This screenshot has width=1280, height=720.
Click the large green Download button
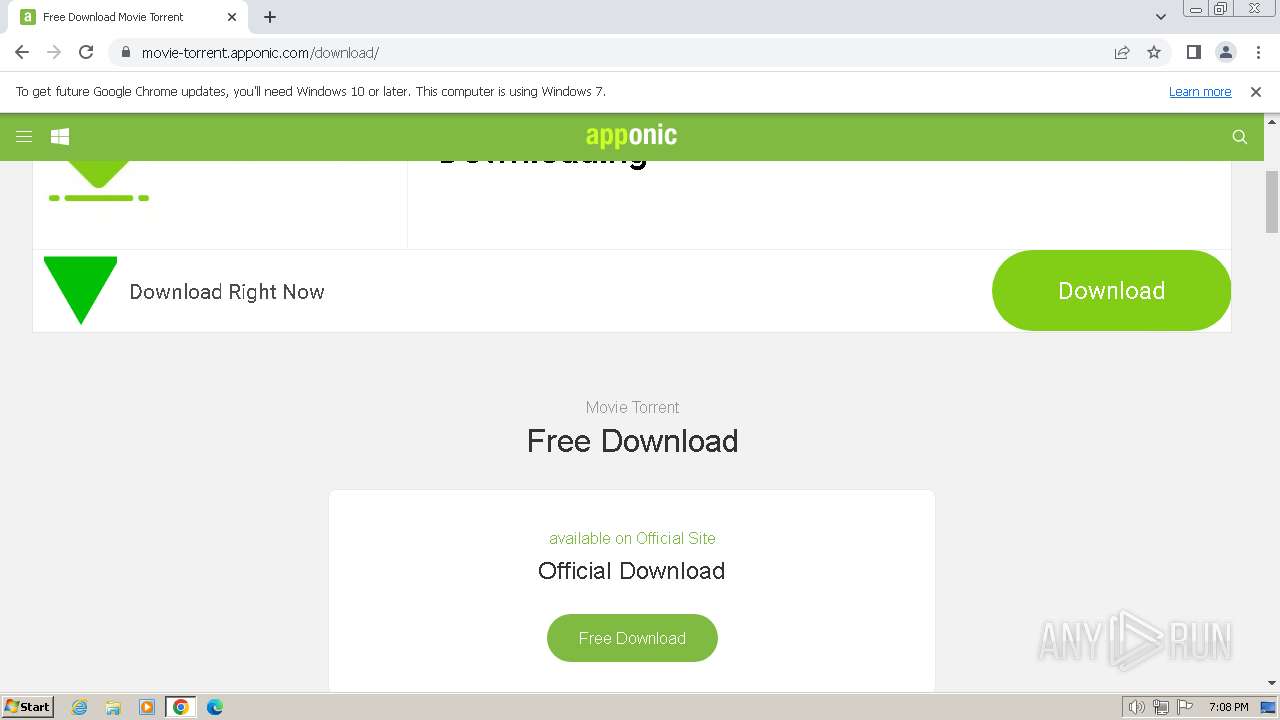[x=1111, y=290]
